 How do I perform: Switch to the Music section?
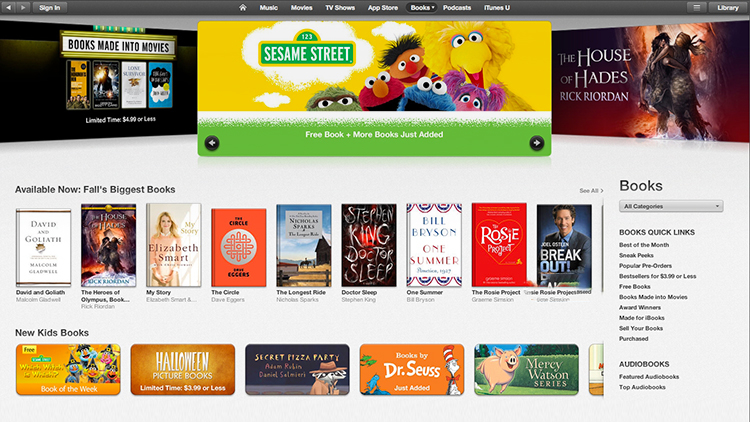(x=268, y=8)
